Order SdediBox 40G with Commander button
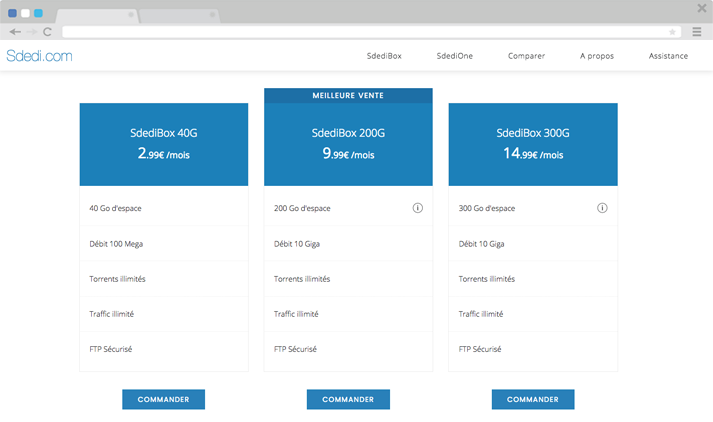Image resolution: width=713 pixels, height=422 pixels. pyautogui.click(x=164, y=399)
